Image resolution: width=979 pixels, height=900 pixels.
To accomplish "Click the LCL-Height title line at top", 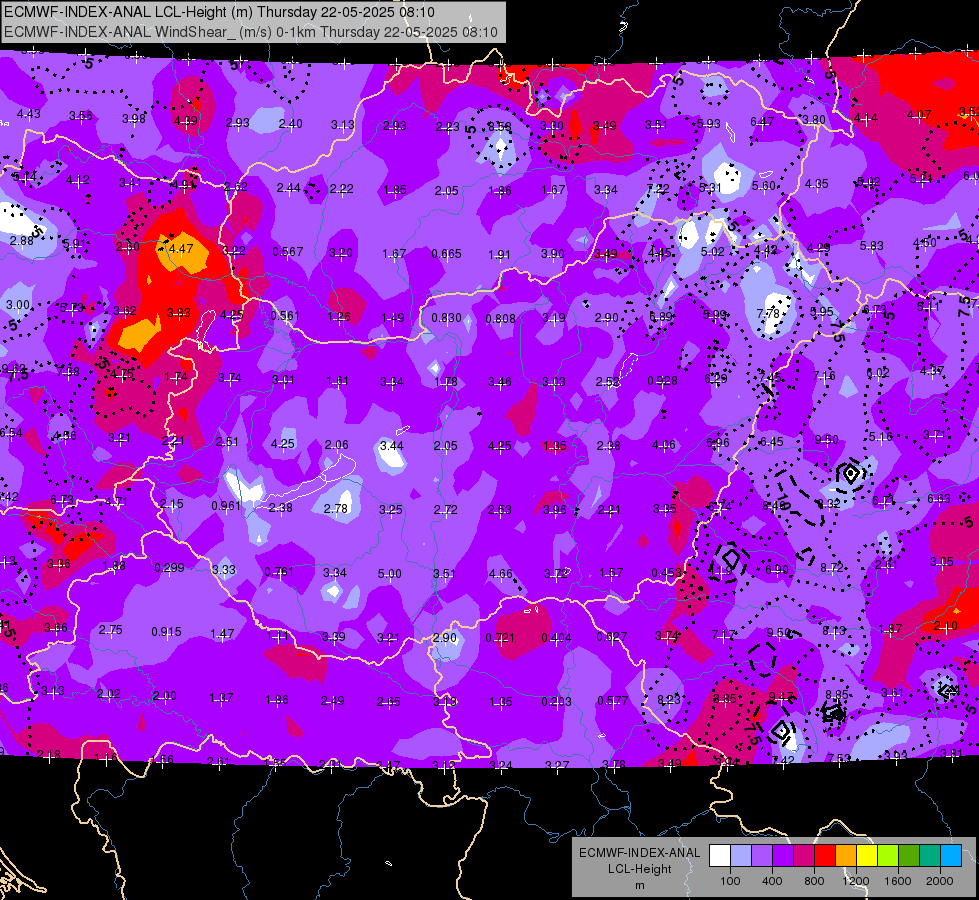I will point(219,12).
